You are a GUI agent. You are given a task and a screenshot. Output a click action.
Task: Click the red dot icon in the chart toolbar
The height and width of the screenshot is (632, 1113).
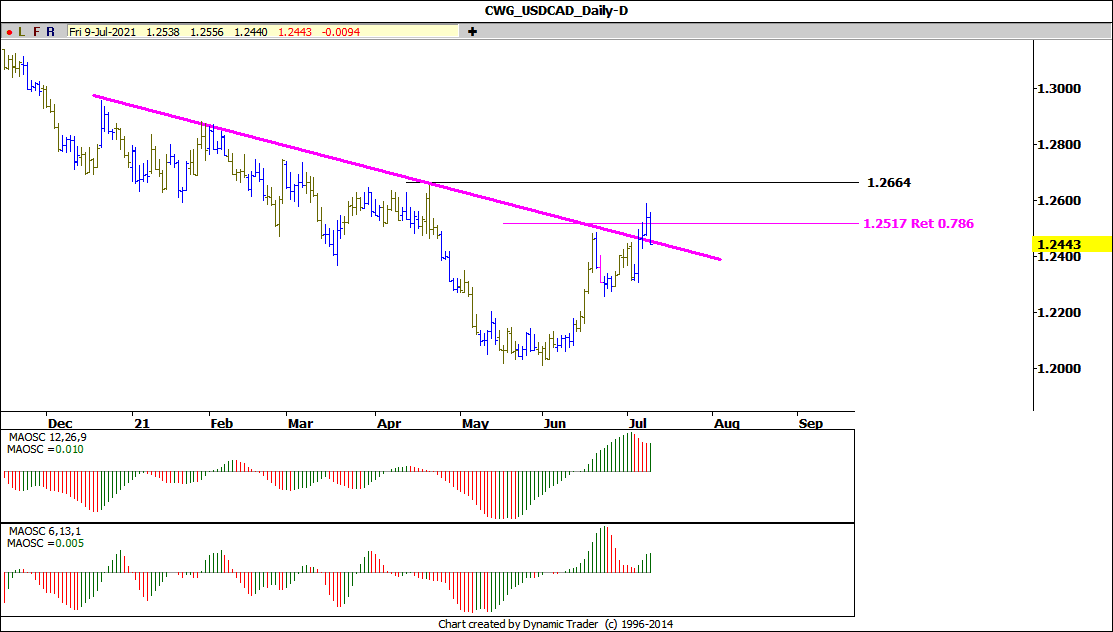9,32
